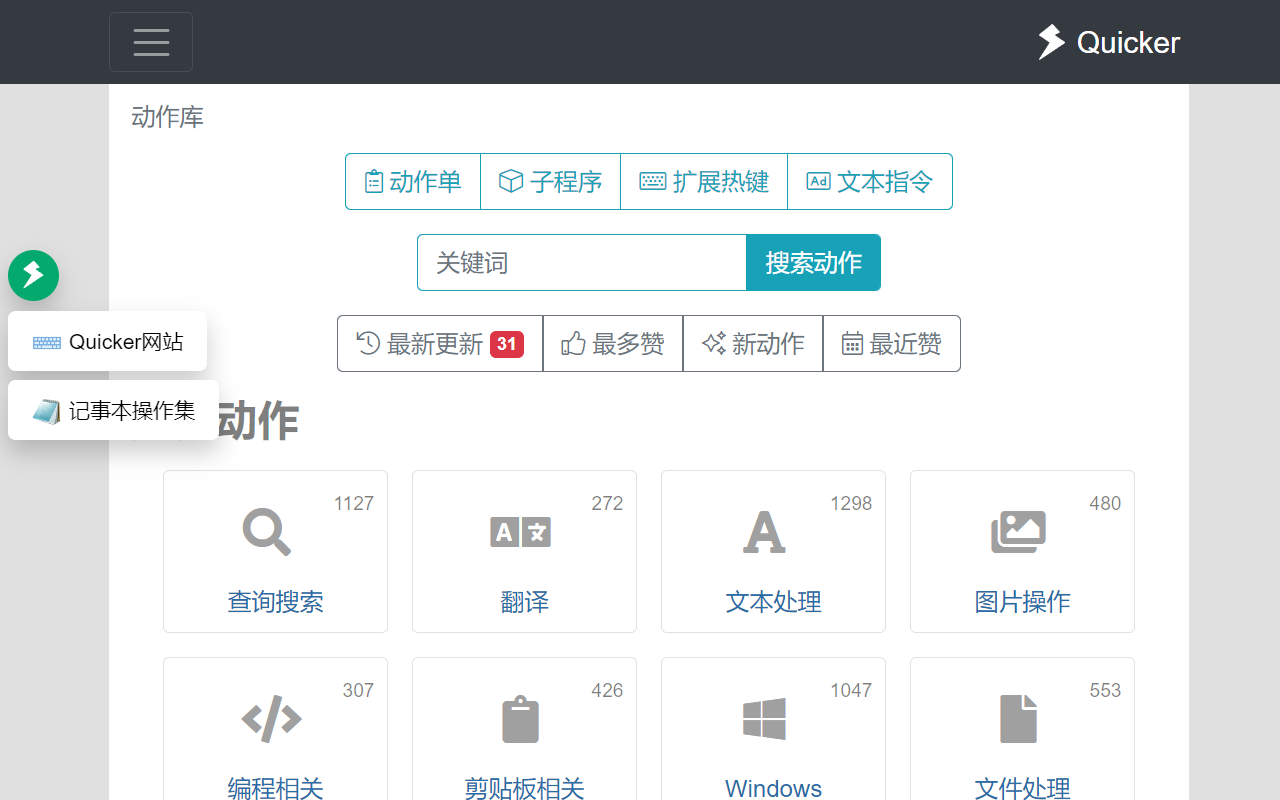Click the 关键词 keyword input field
Image resolution: width=1280 pixels, height=800 pixels.
[x=580, y=262]
